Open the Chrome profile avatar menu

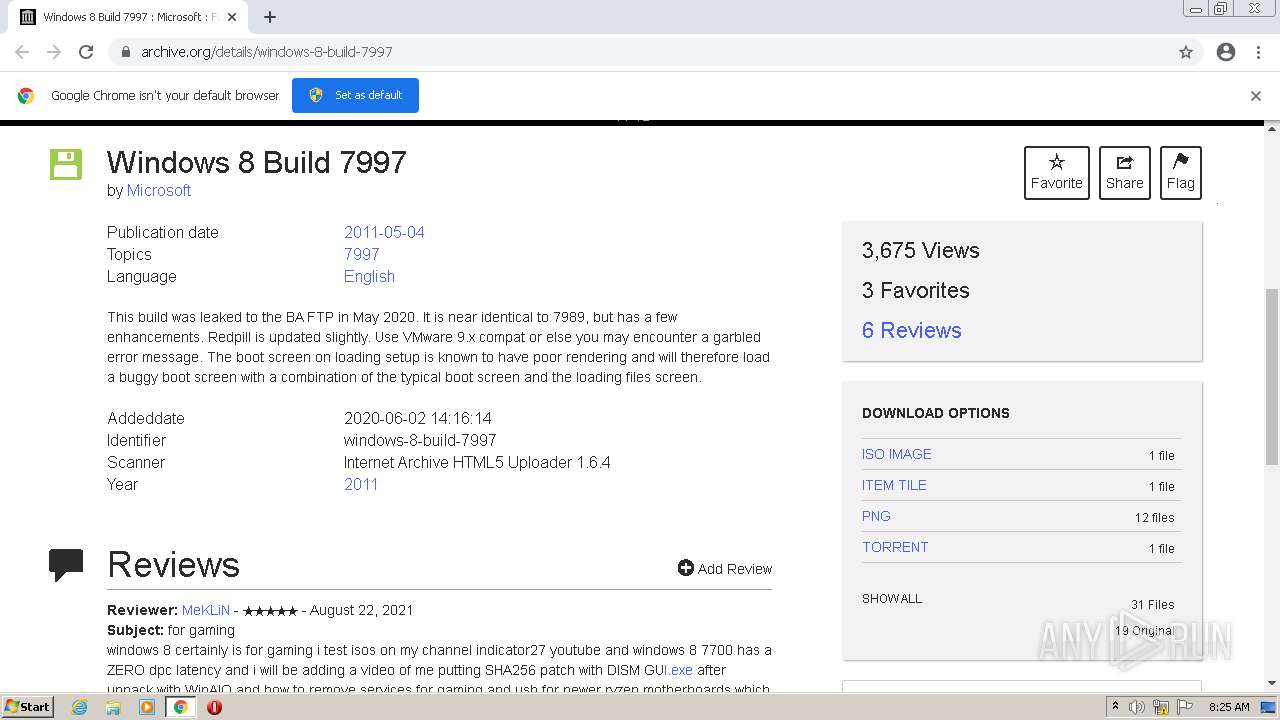1226,52
